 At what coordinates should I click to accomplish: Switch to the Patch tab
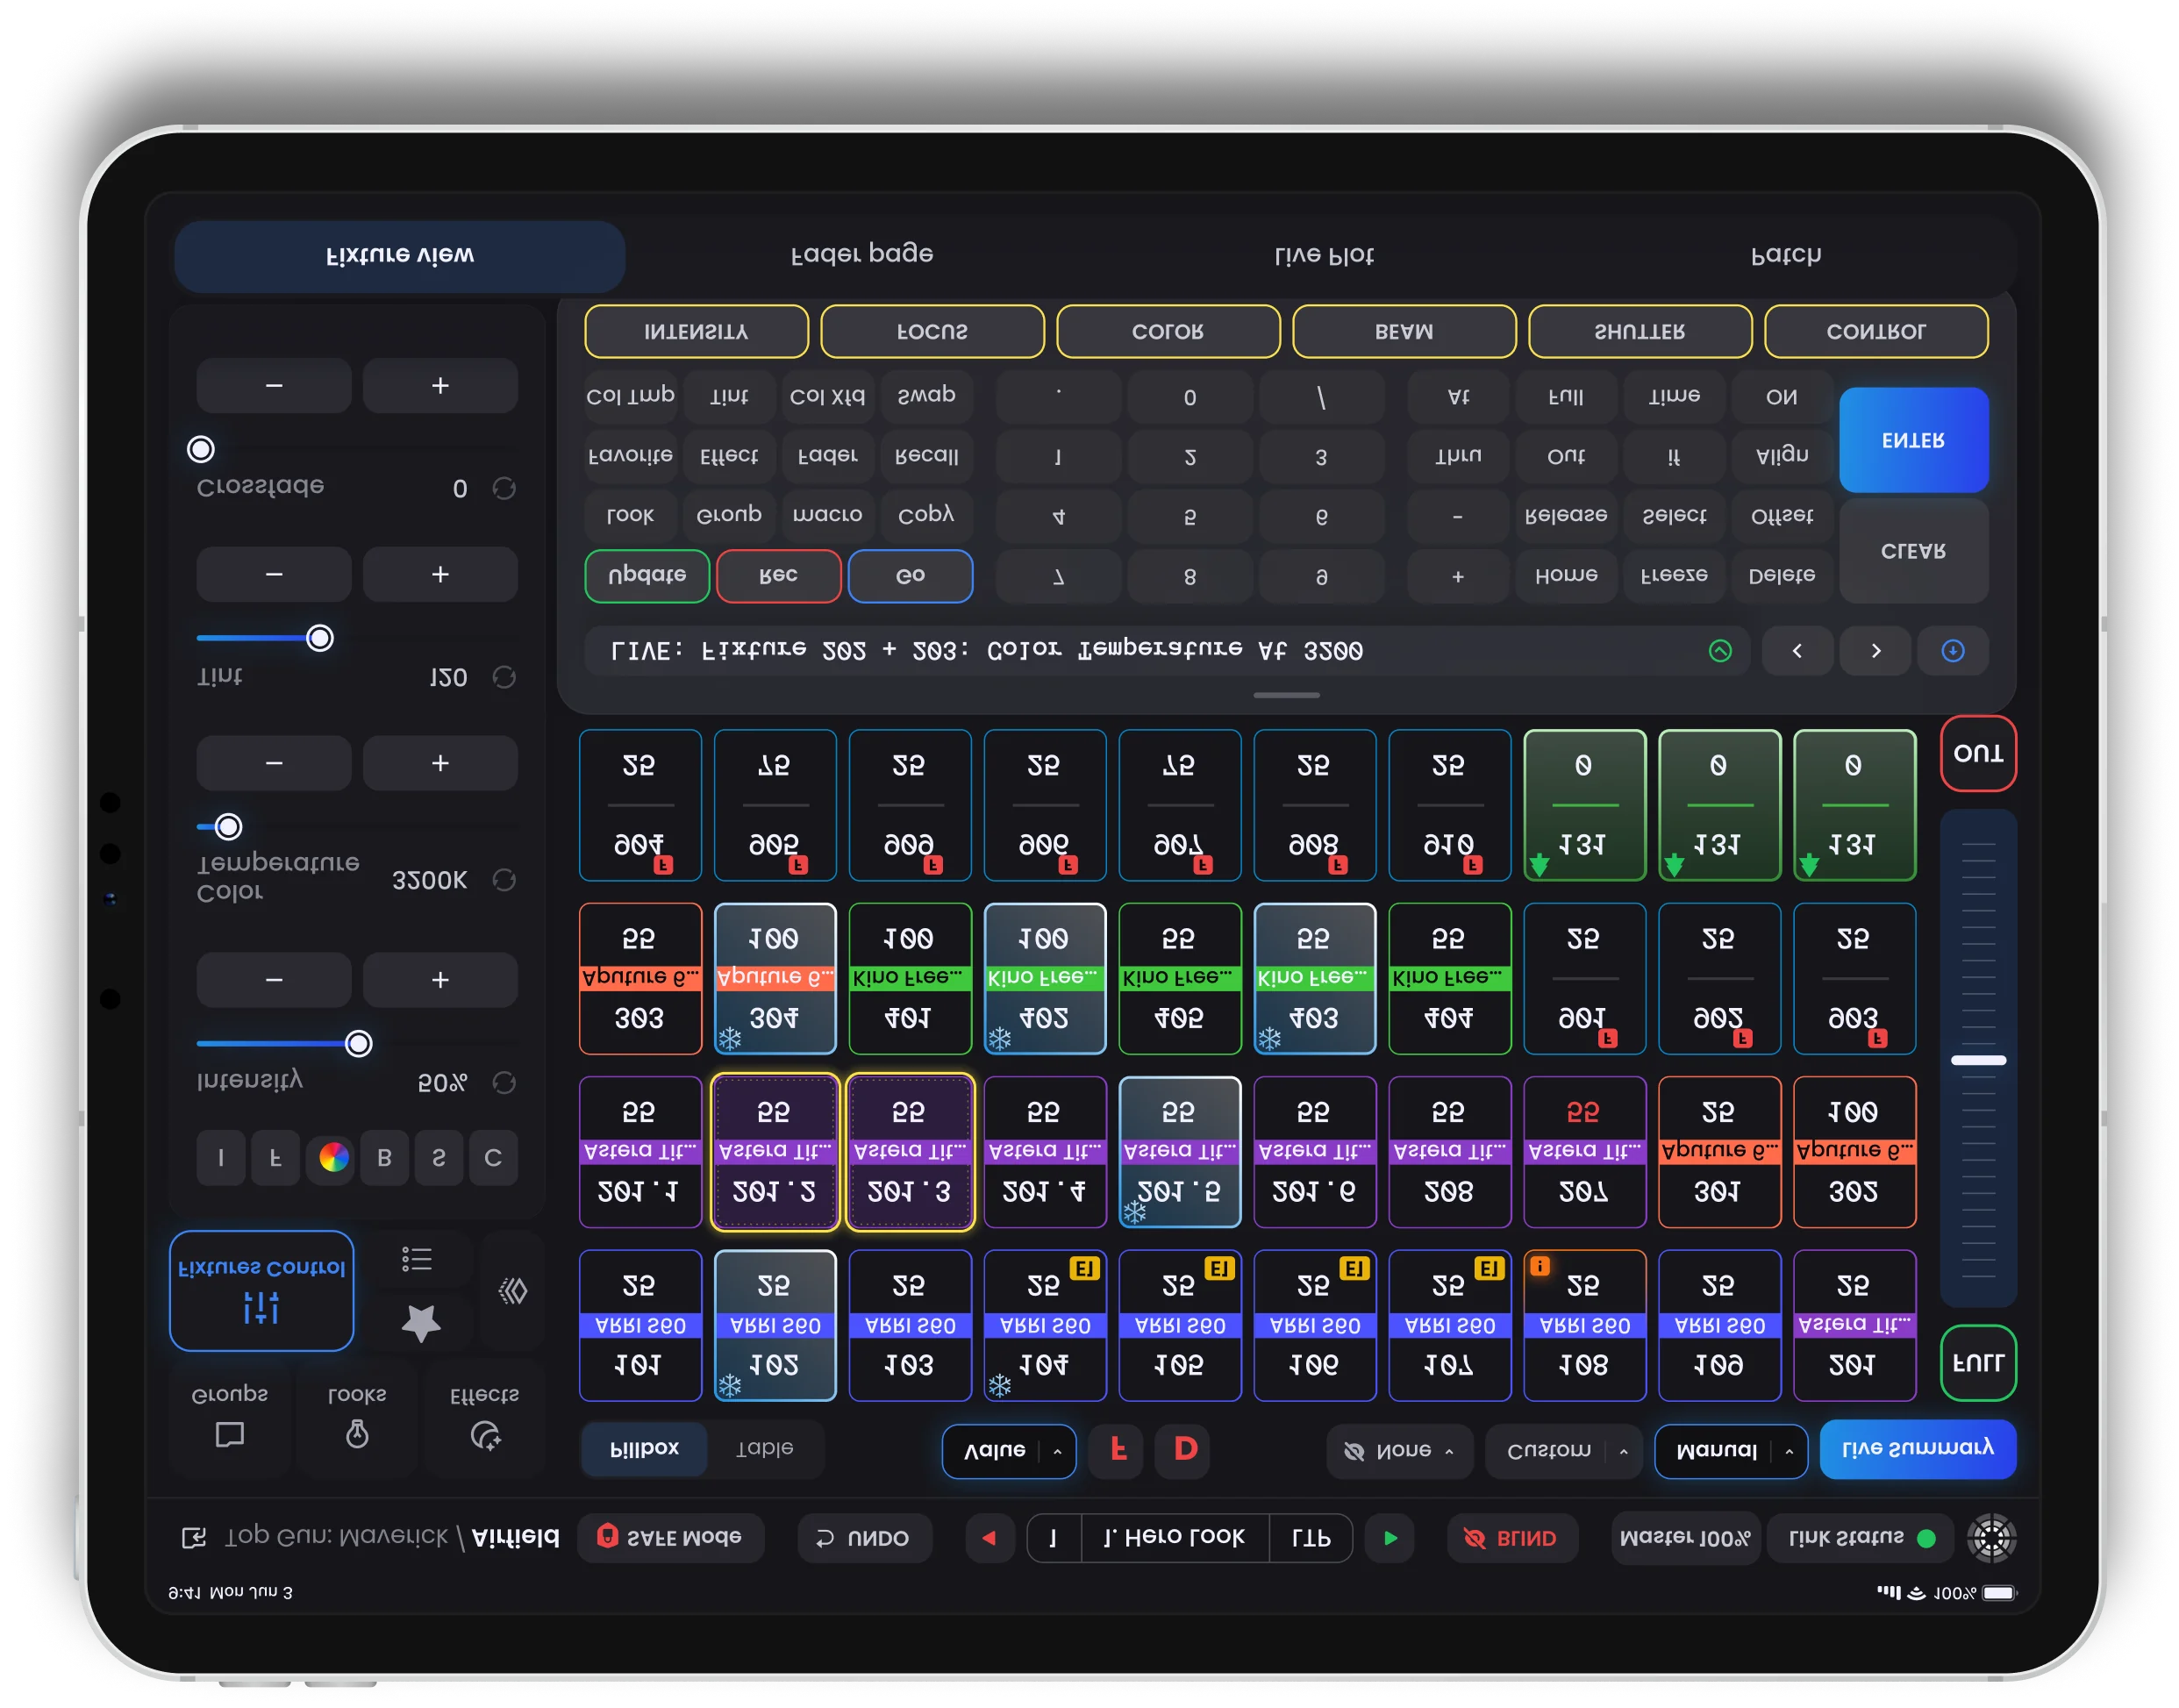click(x=1785, y=255)
